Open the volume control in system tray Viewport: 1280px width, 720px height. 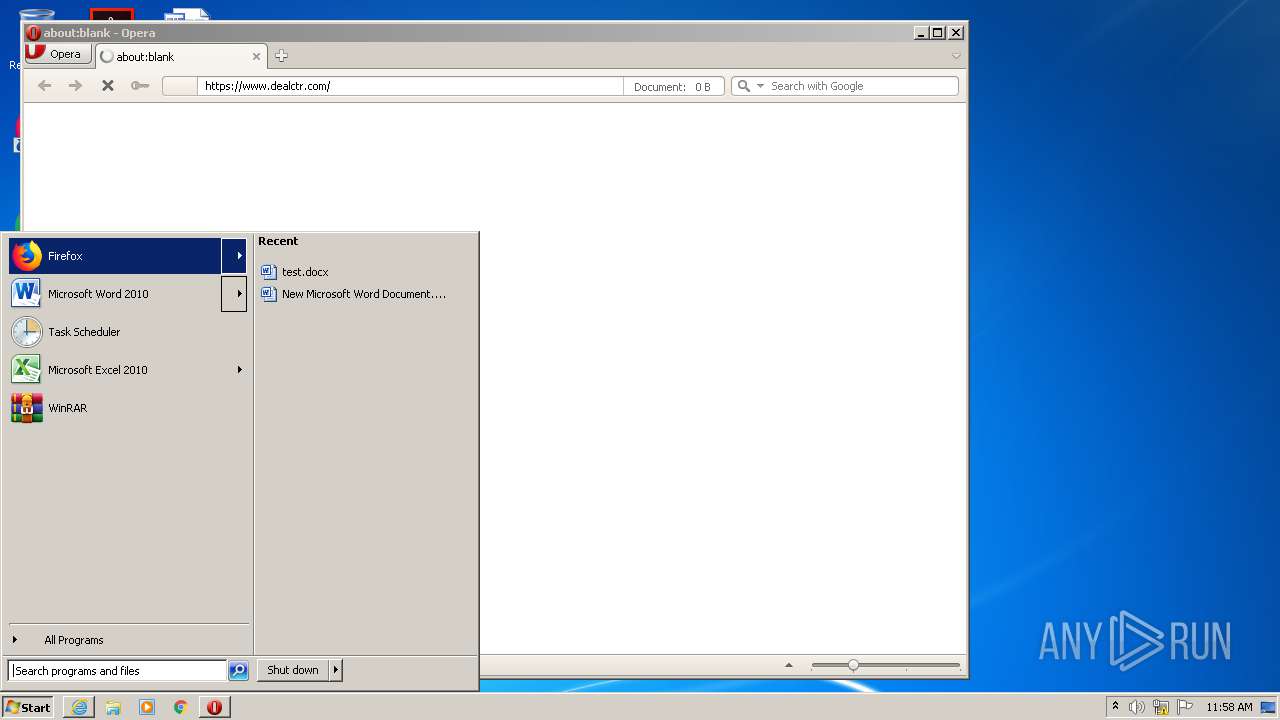point(1137,707)
